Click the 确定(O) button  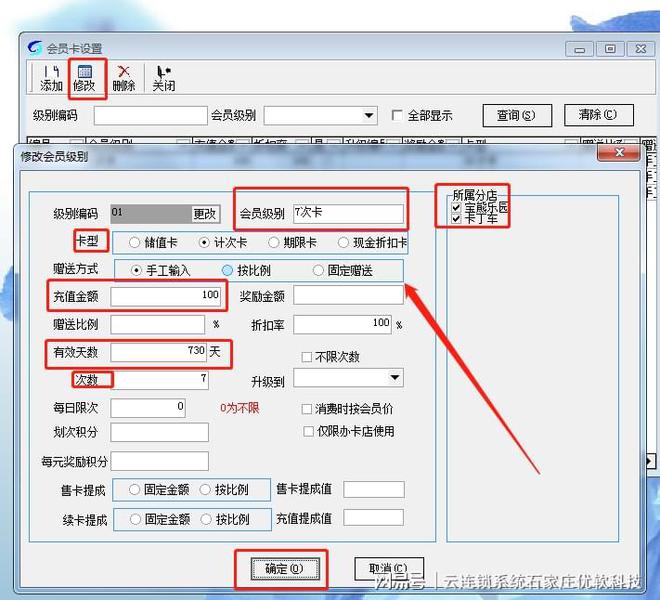[285, 569]
